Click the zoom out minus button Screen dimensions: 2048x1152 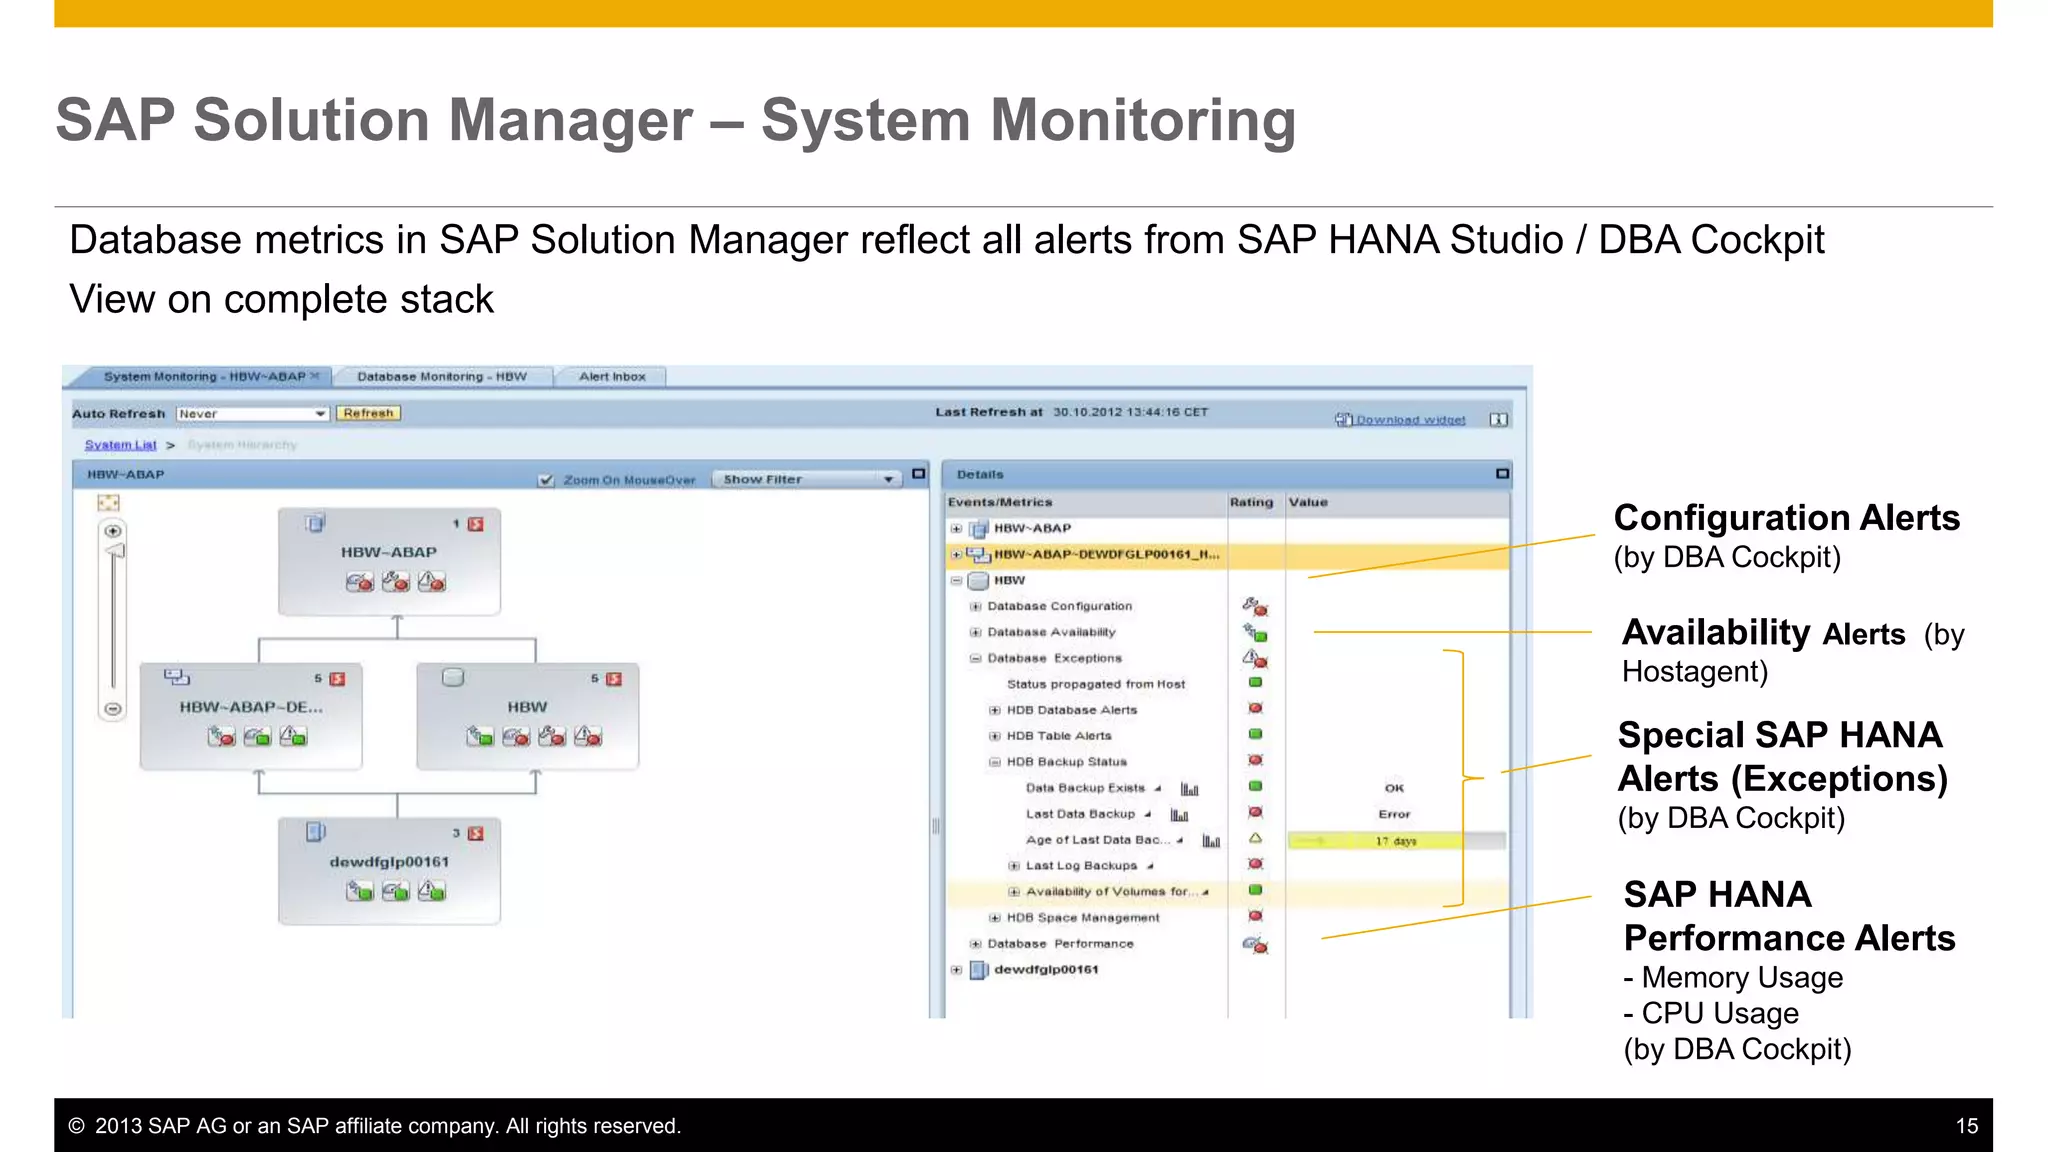113,709
